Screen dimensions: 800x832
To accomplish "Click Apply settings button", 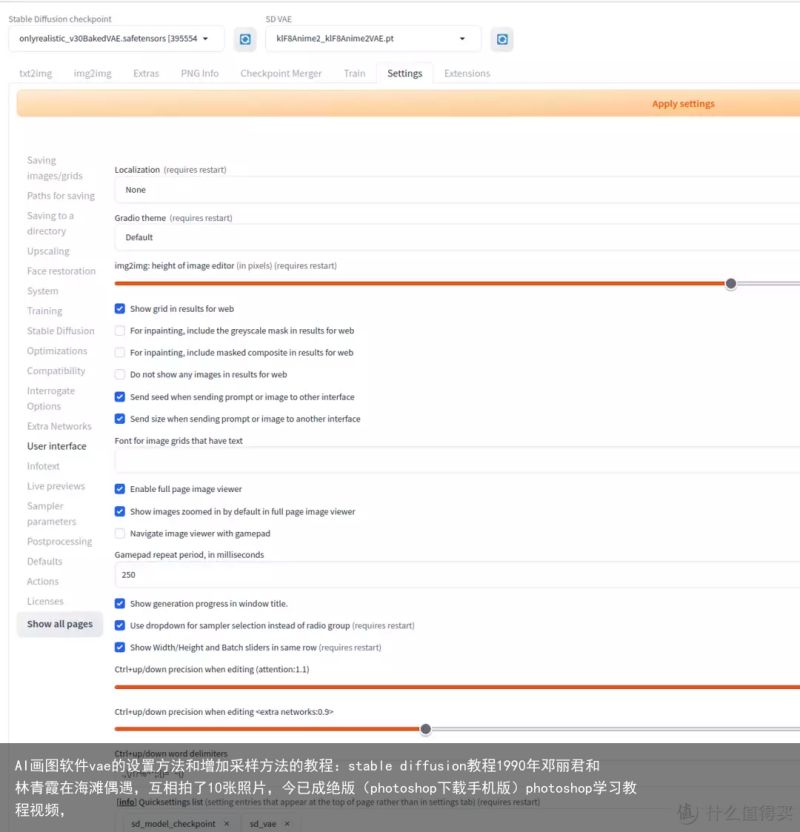I will click(408, 103).
